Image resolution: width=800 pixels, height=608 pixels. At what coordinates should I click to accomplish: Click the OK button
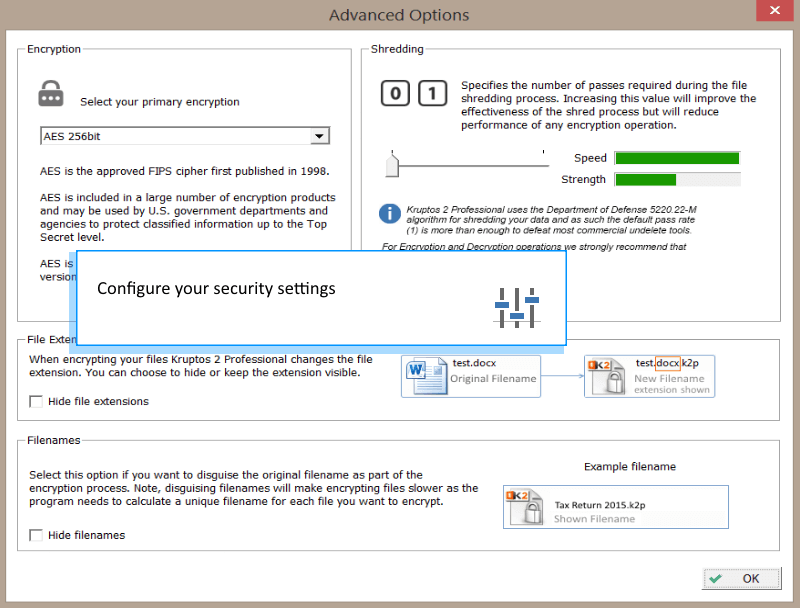(741, 578)
